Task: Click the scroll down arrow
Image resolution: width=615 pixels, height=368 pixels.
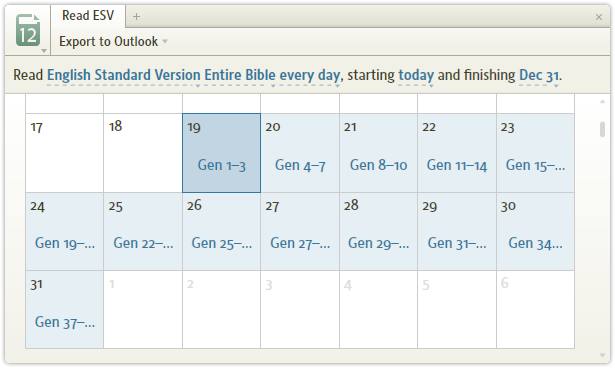Action: (x=602, y=355)
